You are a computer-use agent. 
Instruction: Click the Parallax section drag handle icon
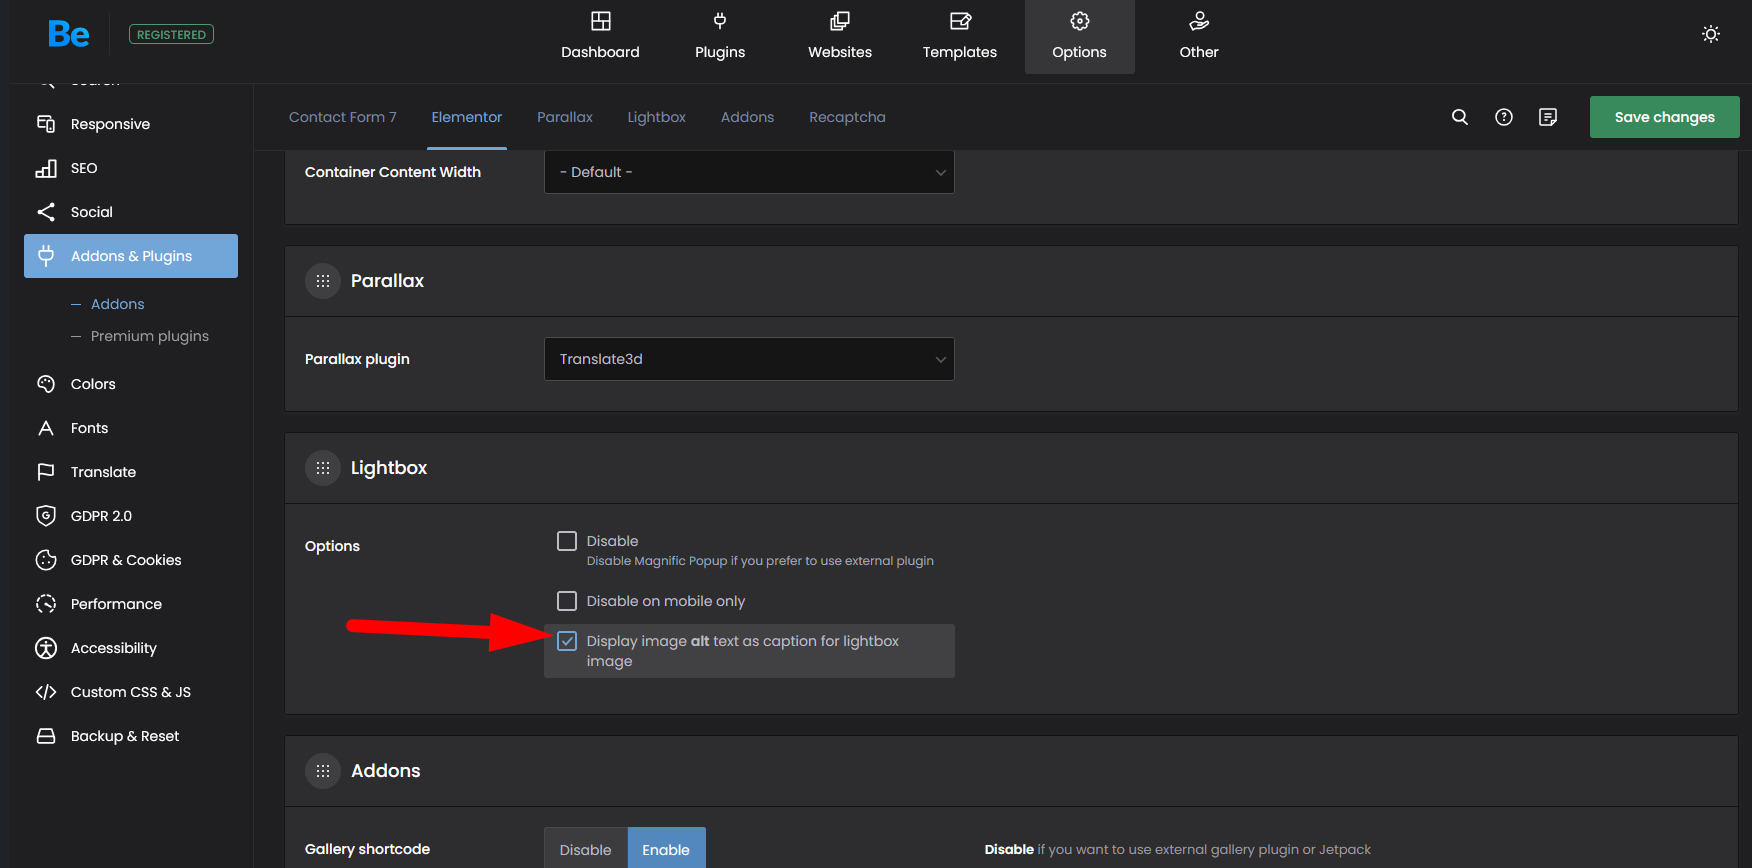[322, 281]
